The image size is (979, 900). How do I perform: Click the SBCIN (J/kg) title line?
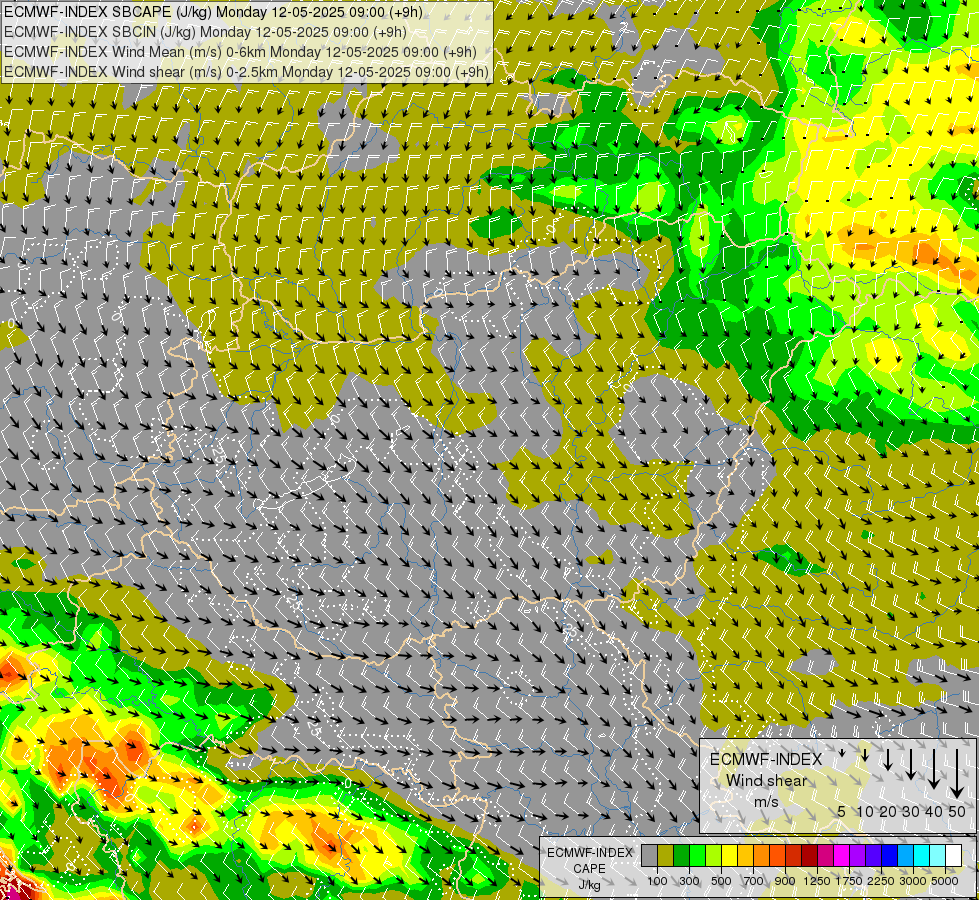pyautogui.click(x=205, y=32)
